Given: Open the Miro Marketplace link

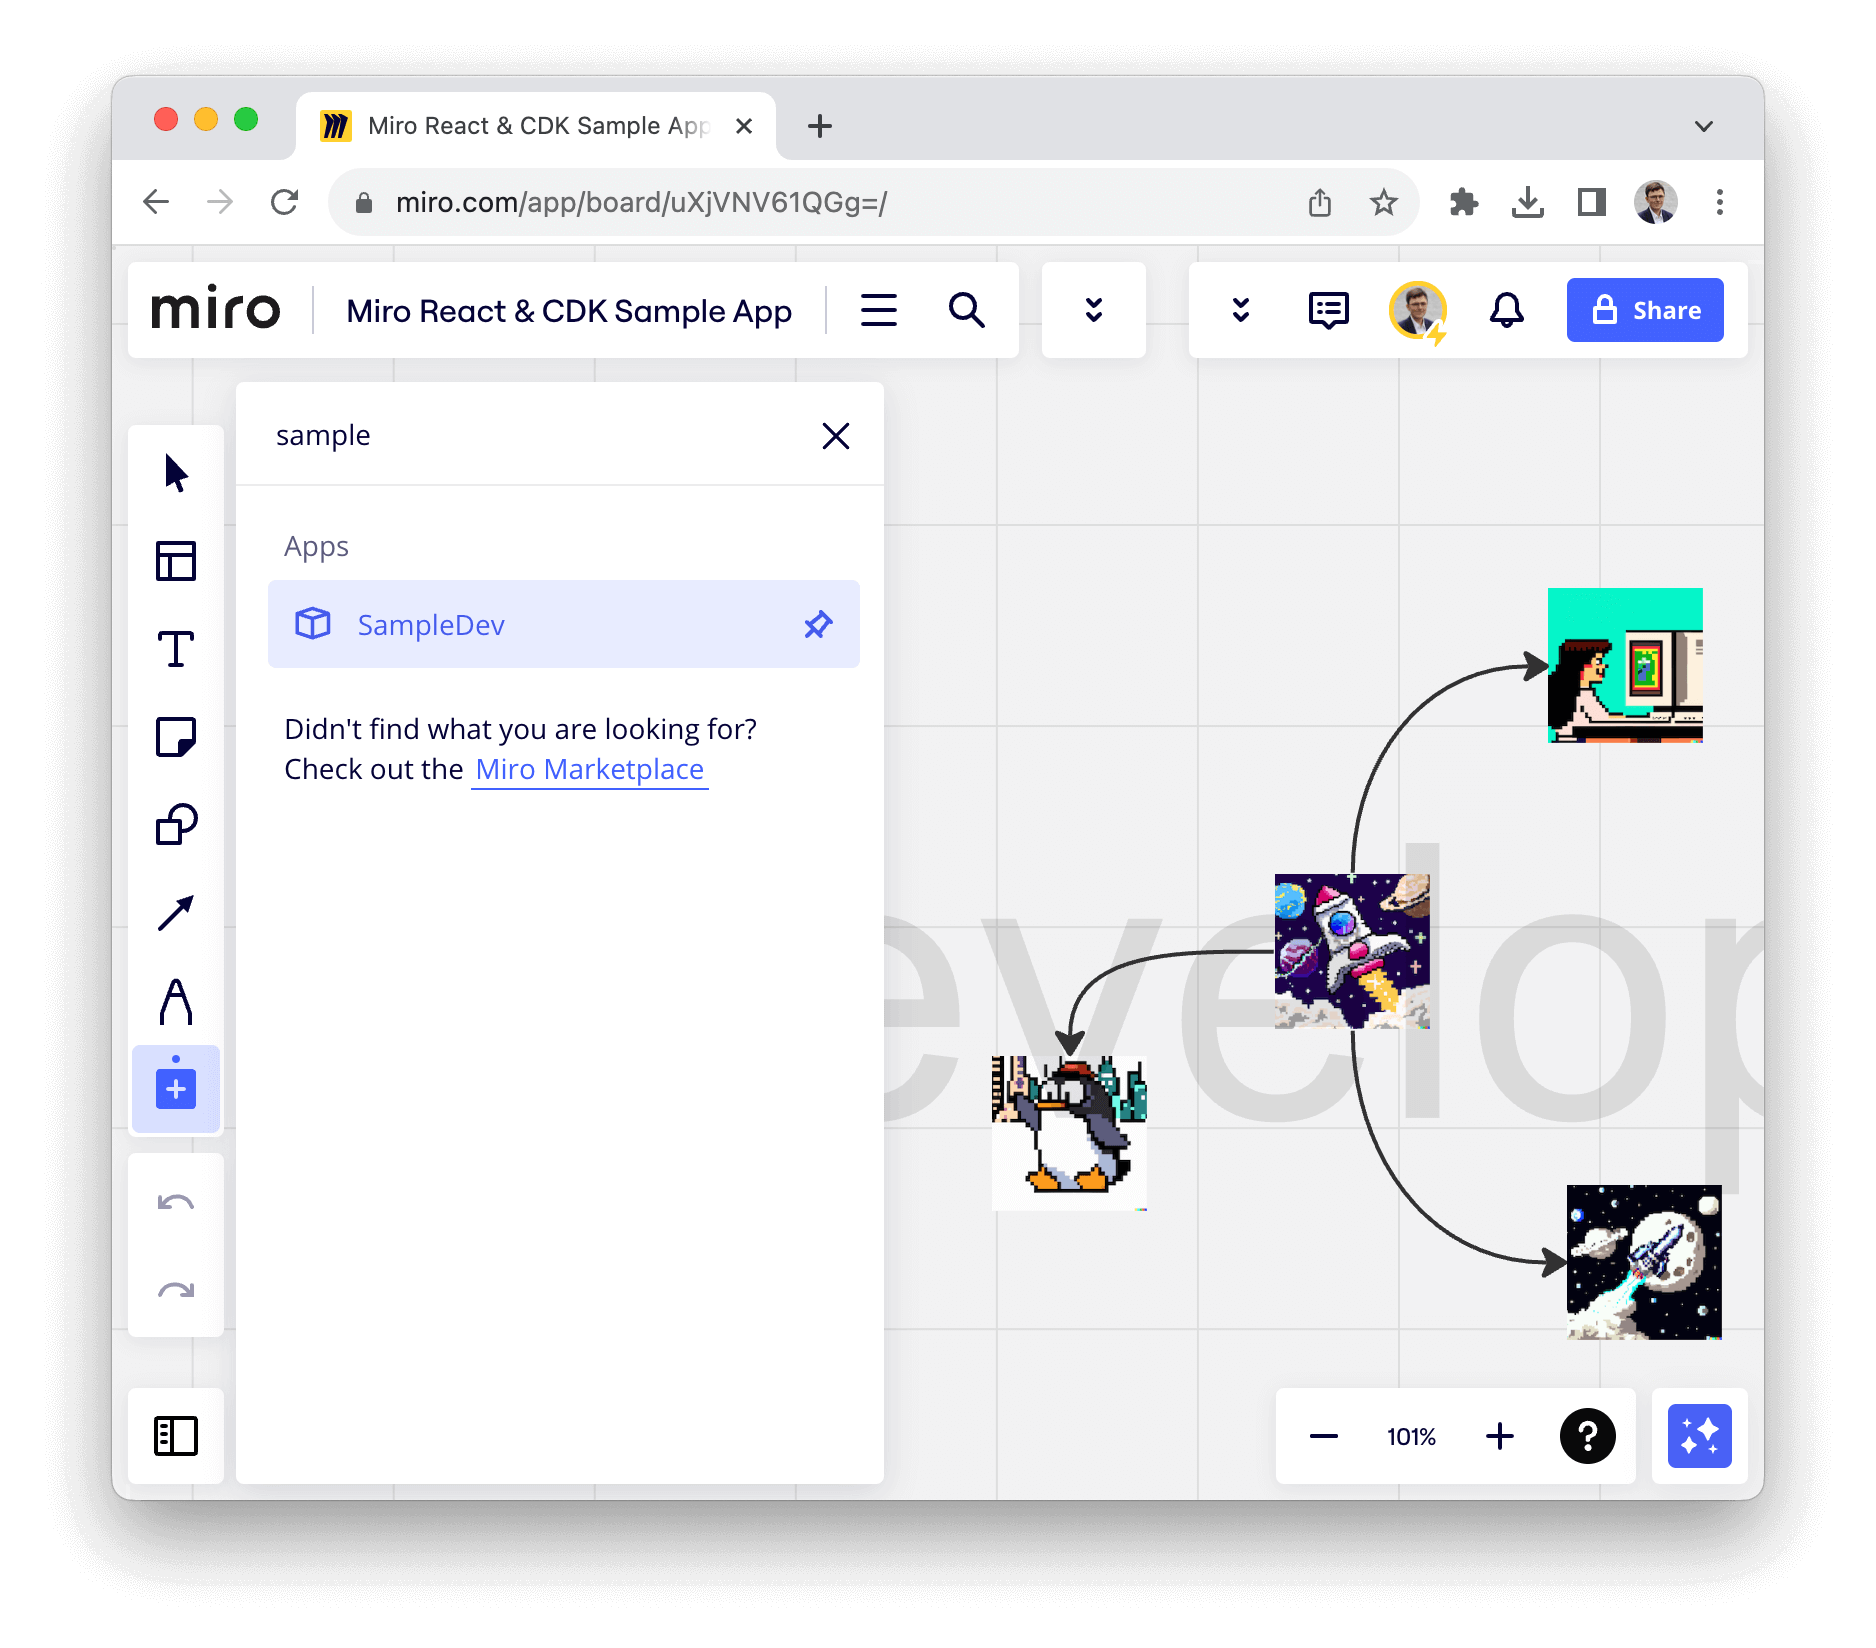Looking at the screenshot, I should (590, 769).
